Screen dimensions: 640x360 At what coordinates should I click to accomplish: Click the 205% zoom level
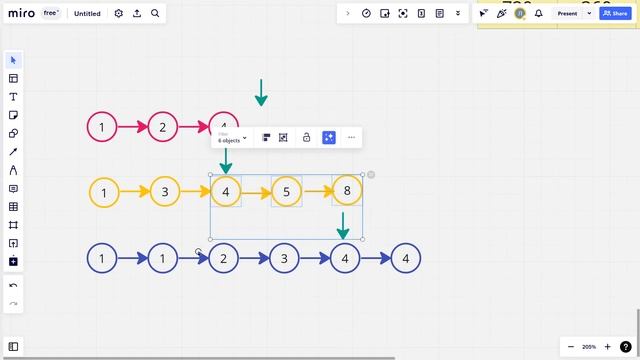pyautogui.click(x=589, y=347)
